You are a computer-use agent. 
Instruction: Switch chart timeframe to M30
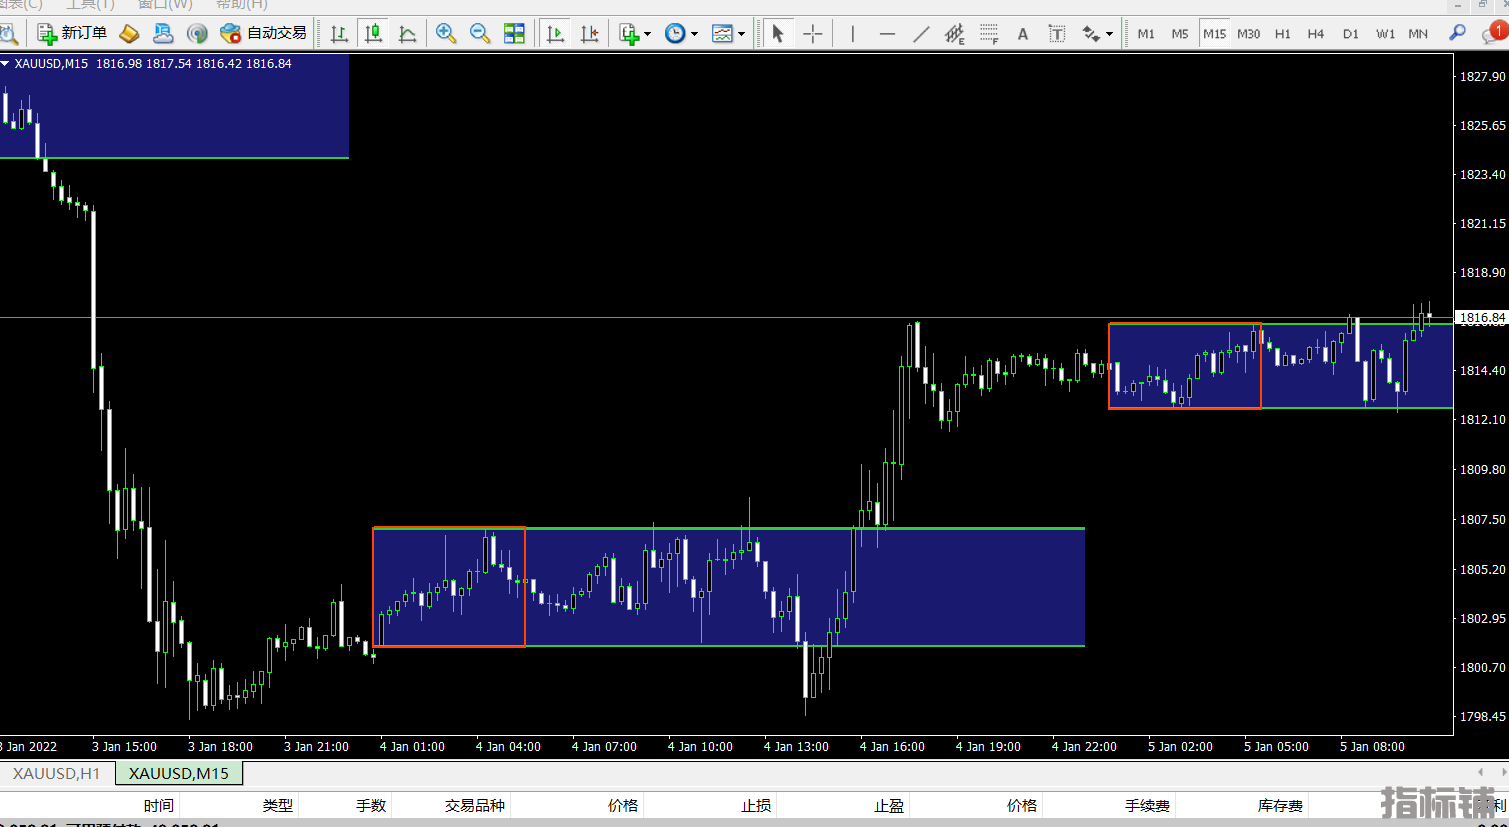[x=1248, y=33]
